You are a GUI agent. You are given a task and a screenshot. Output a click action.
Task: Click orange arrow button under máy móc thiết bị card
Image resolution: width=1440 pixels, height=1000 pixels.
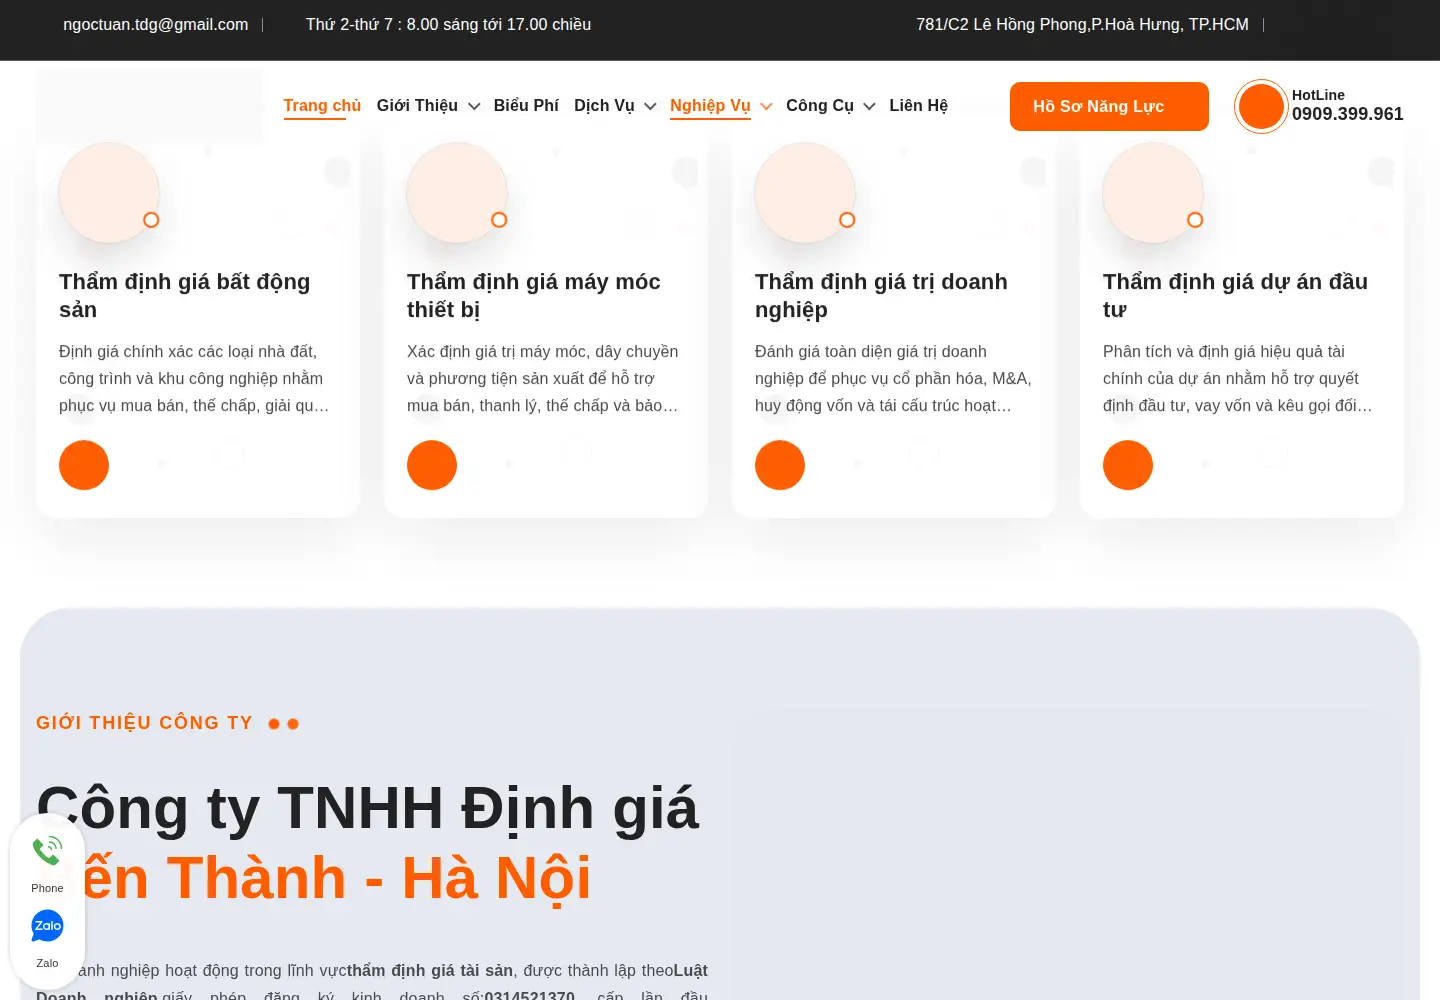click(x=432, y=465)
